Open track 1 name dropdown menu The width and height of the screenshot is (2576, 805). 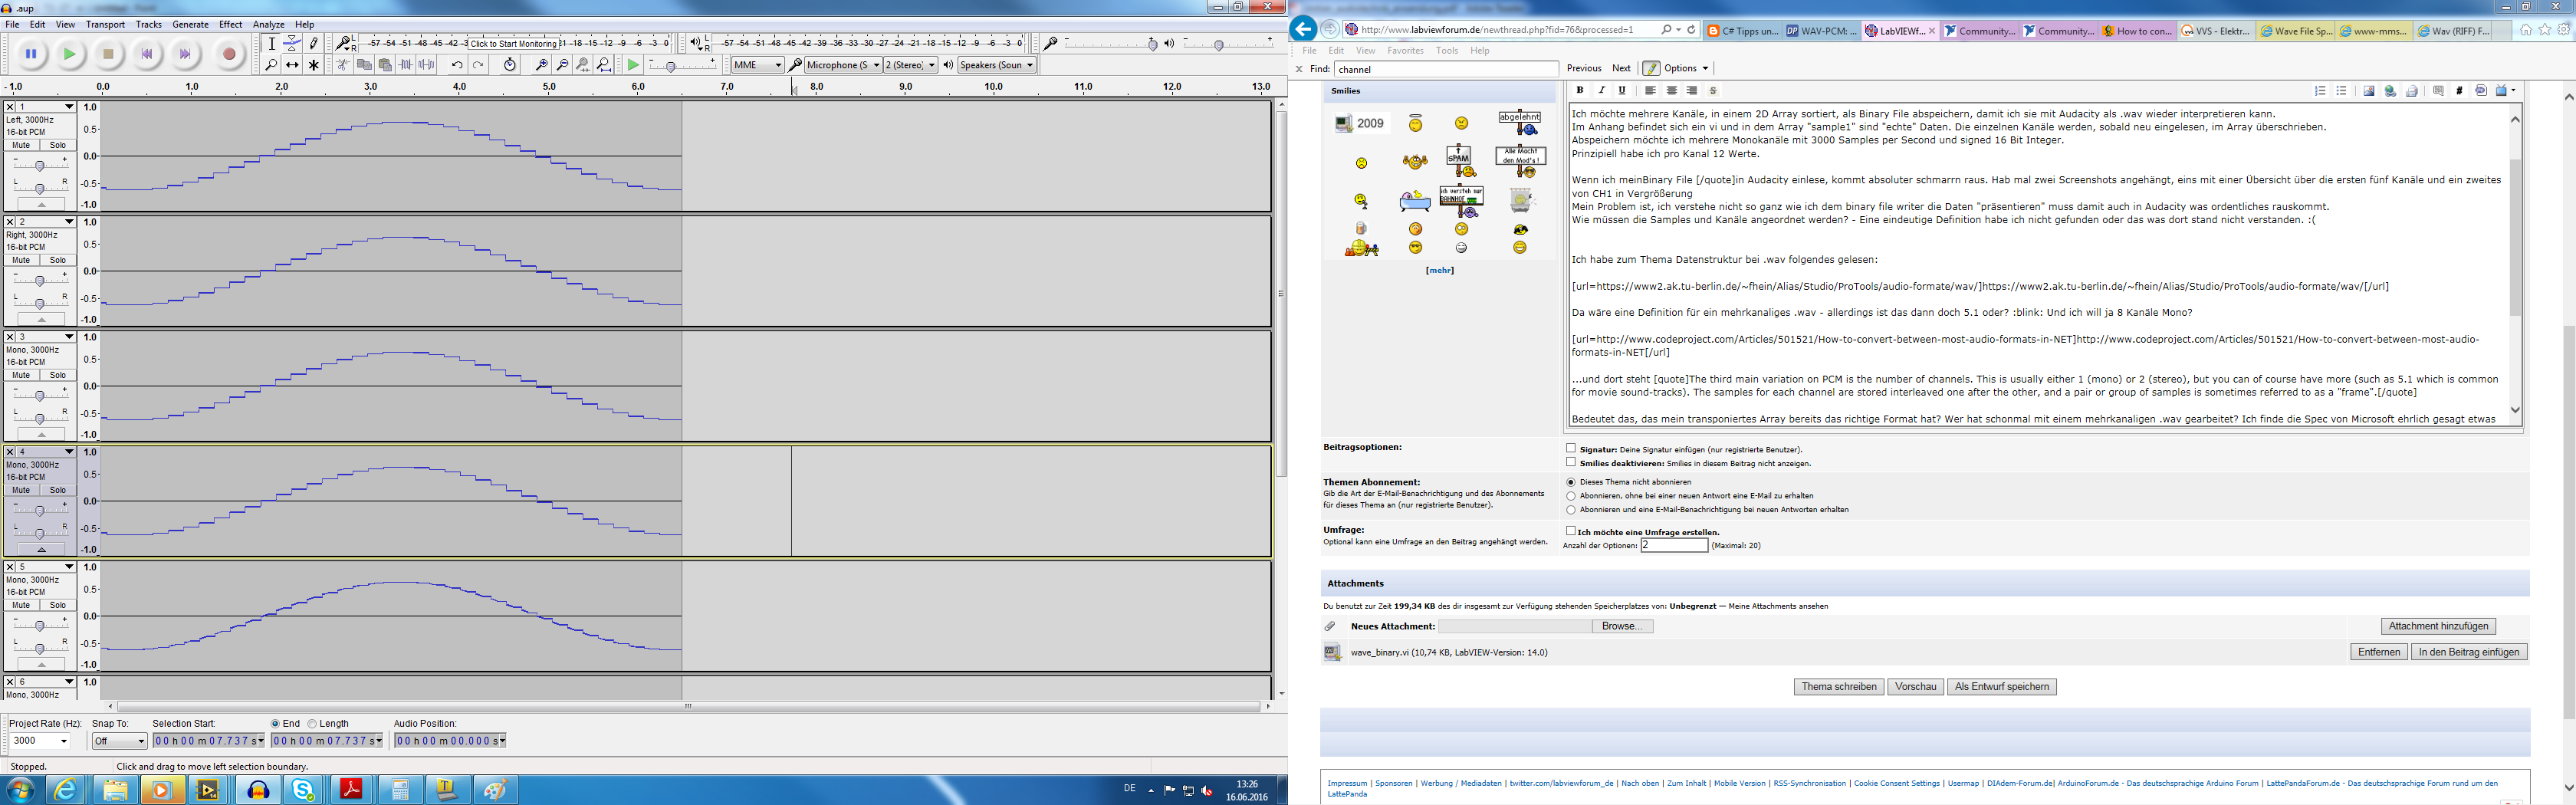(47, 107)
